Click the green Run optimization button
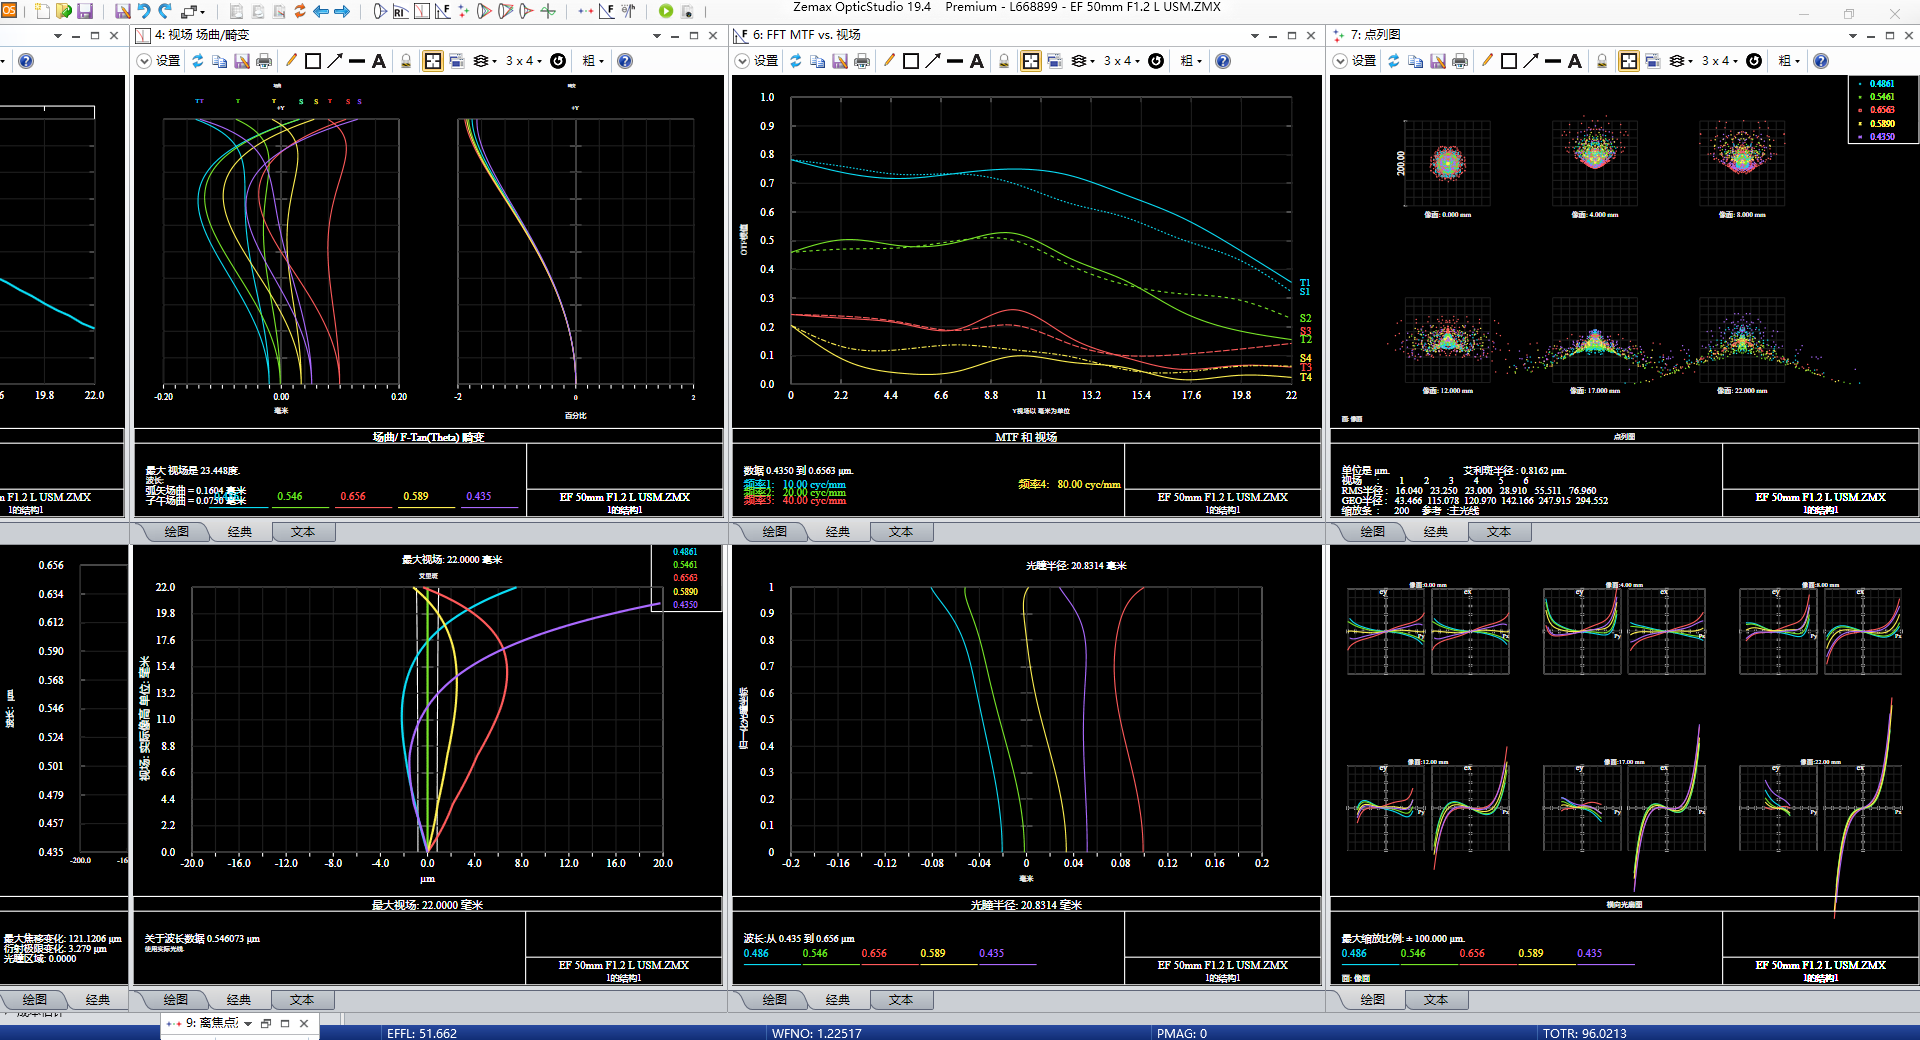This screenshot has height=1040, width=1920. (666, 11)
